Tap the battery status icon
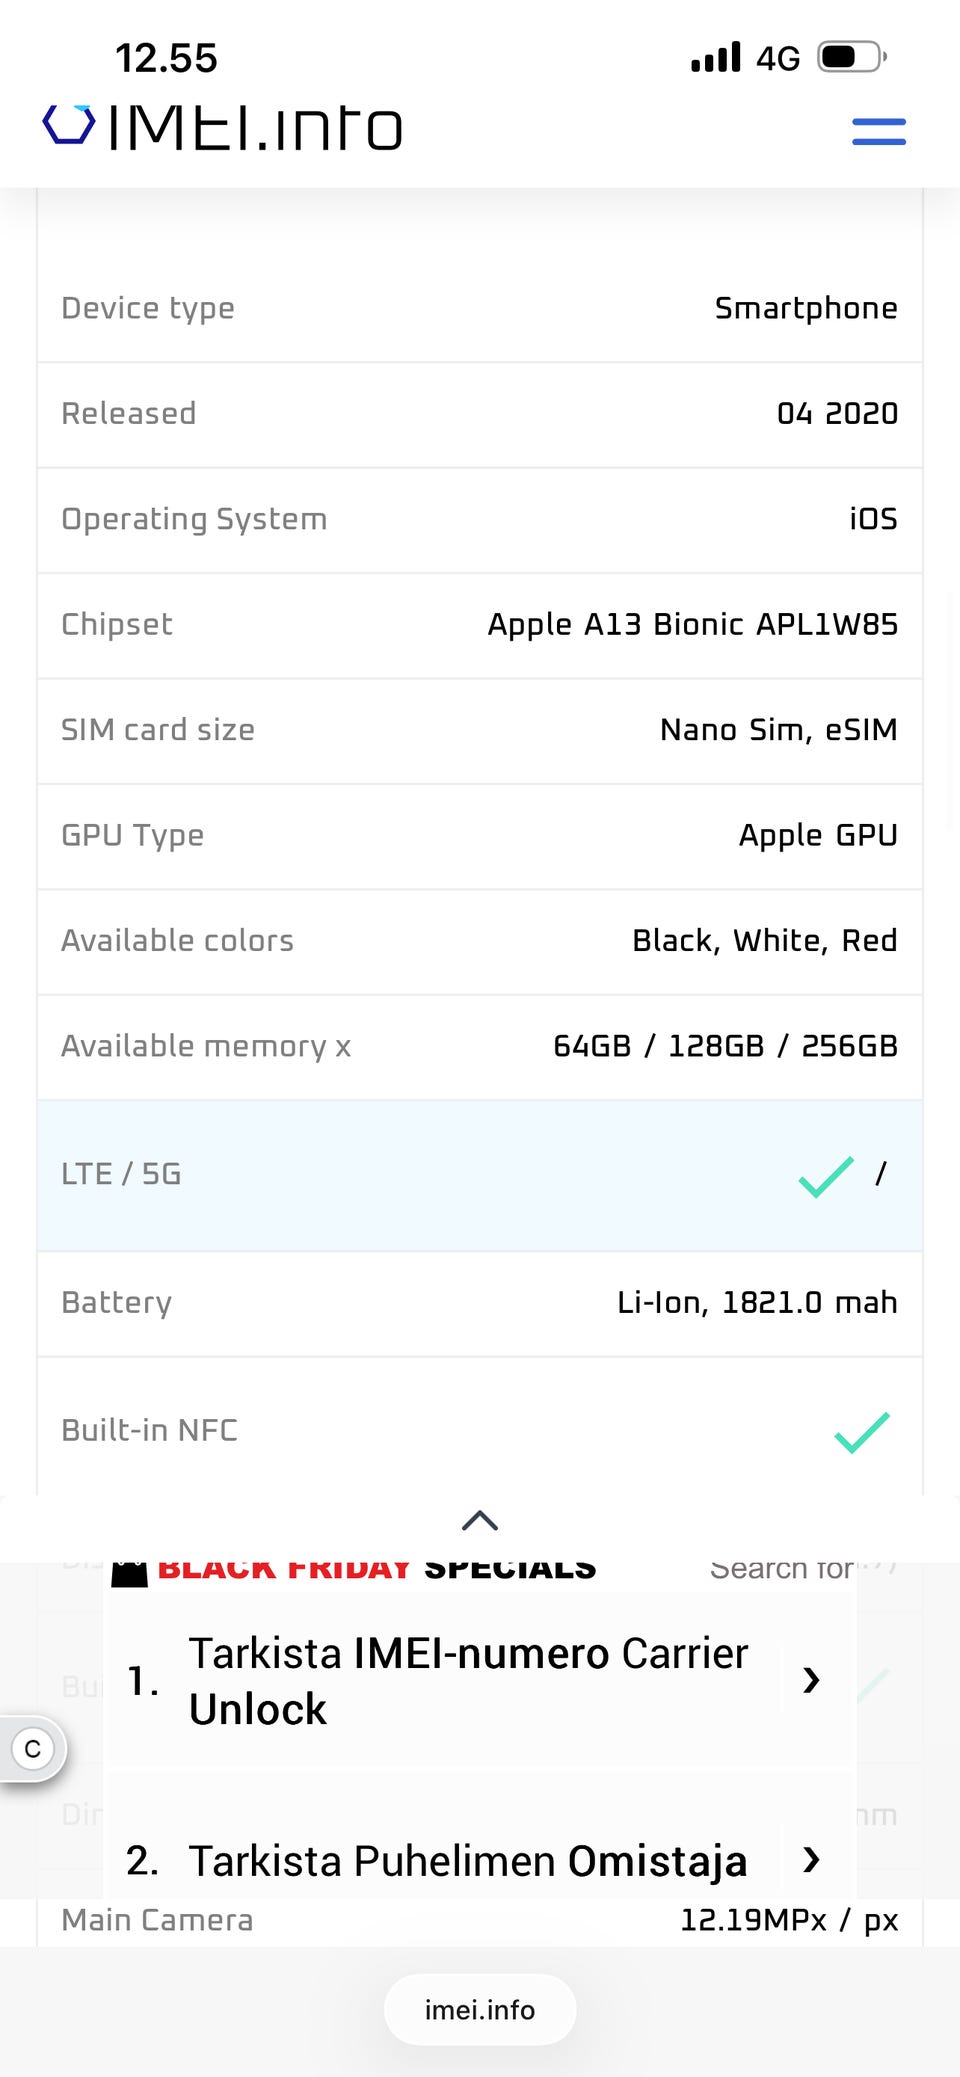 tap(851, 58)
